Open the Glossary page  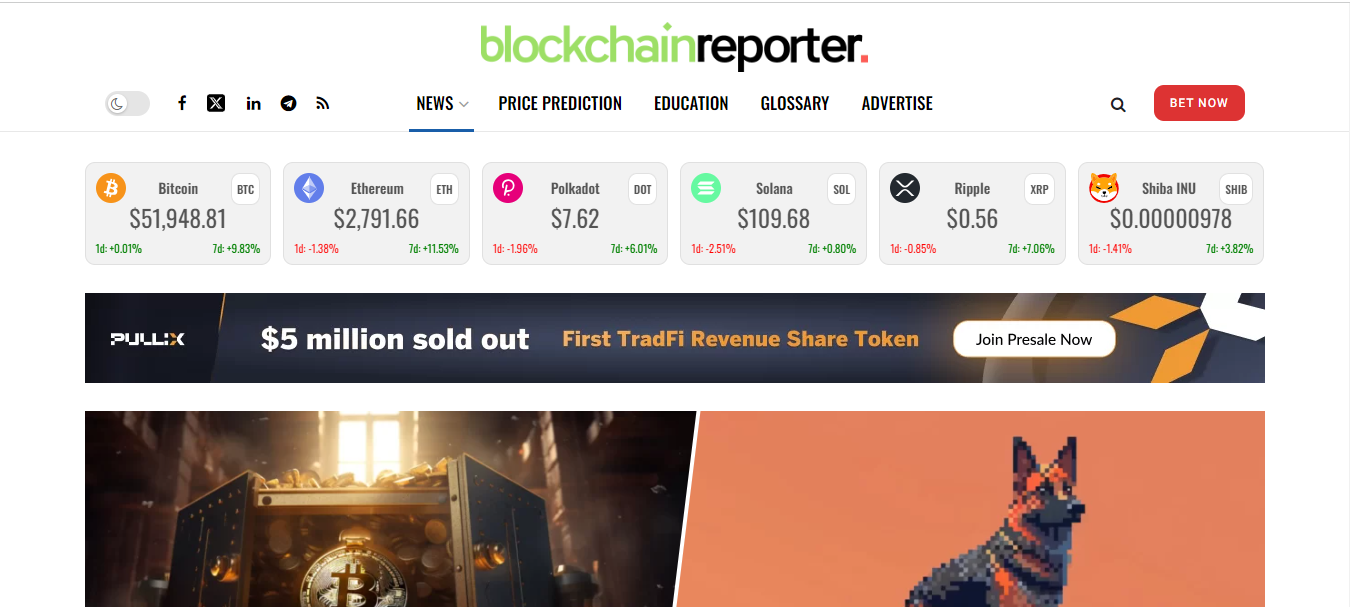point(795,103)
